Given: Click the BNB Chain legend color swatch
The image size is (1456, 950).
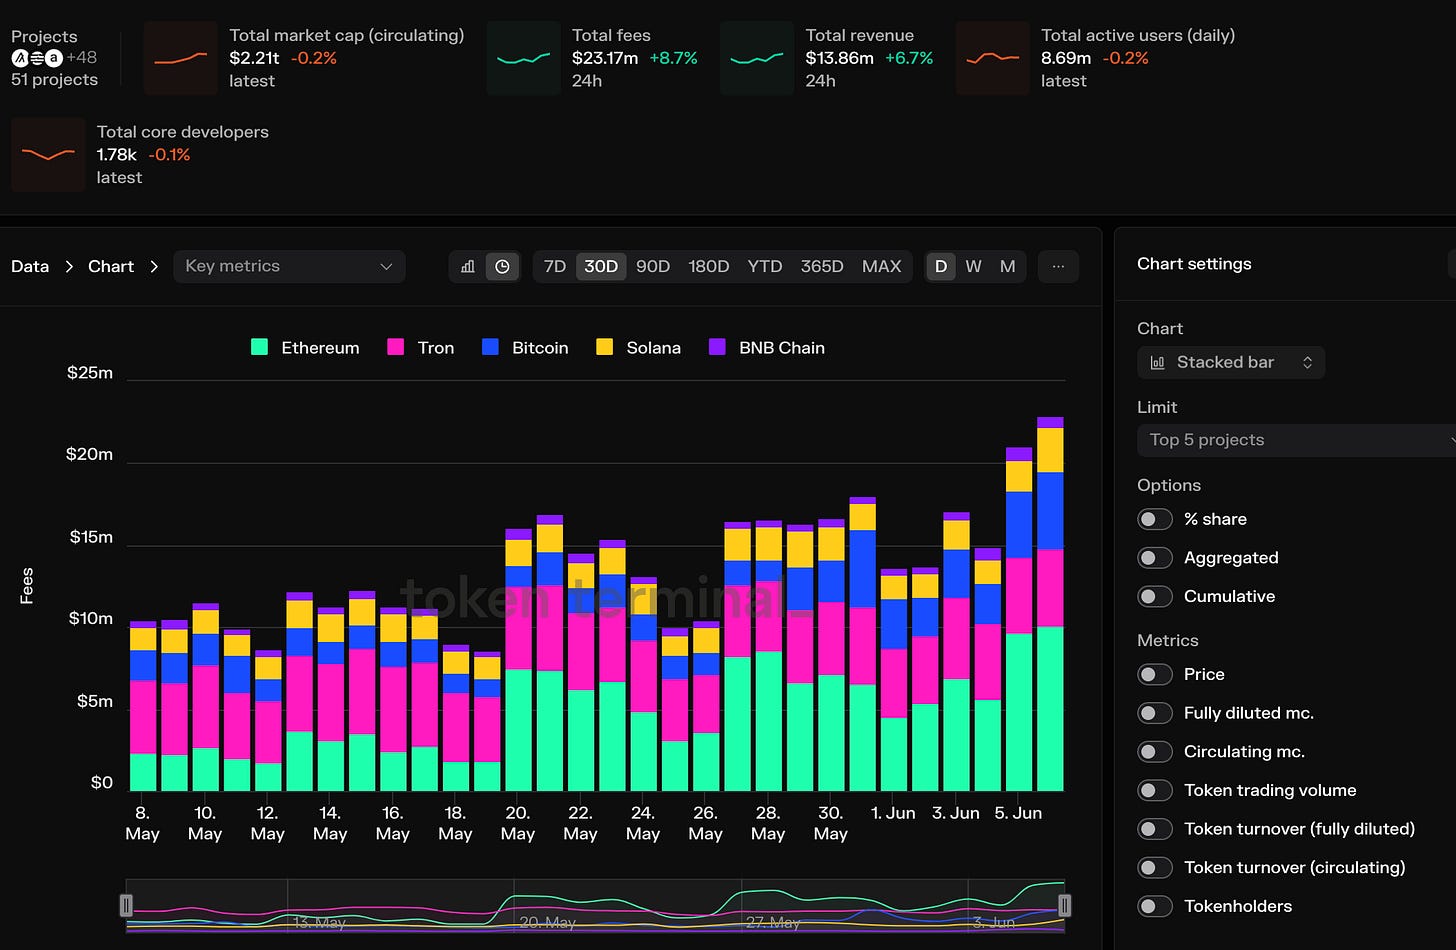Looking at the screenshot, I should pyautogui.click(x=717, y=347).
